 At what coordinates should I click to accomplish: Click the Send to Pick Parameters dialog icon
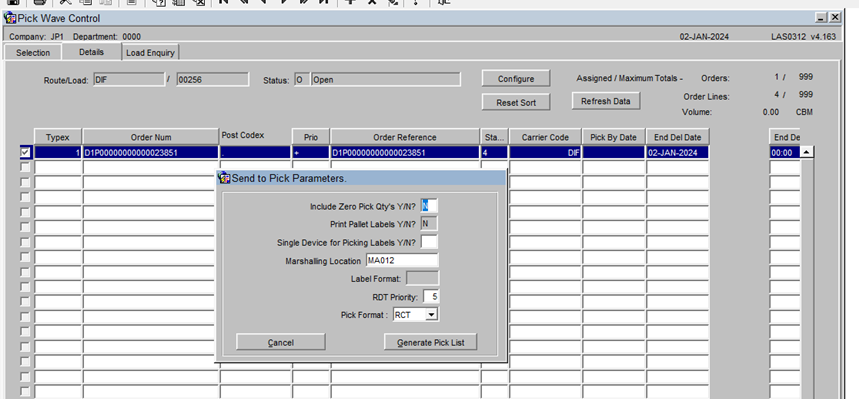tap(224, 178)
